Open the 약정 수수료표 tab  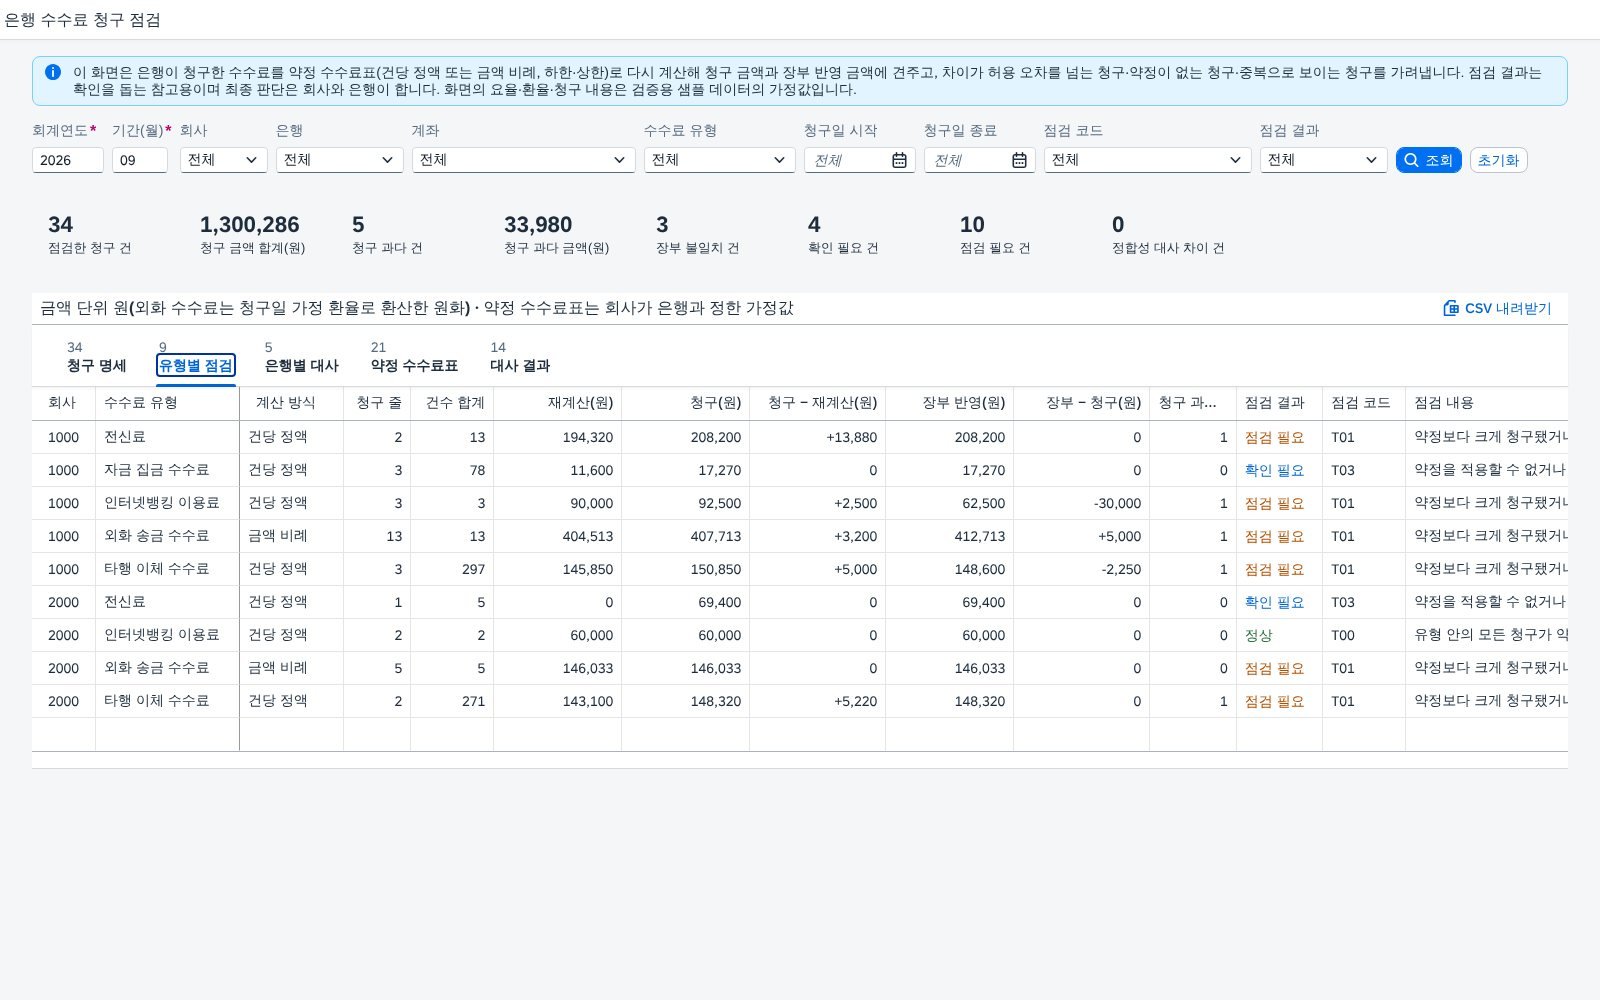tap(414, 365)
